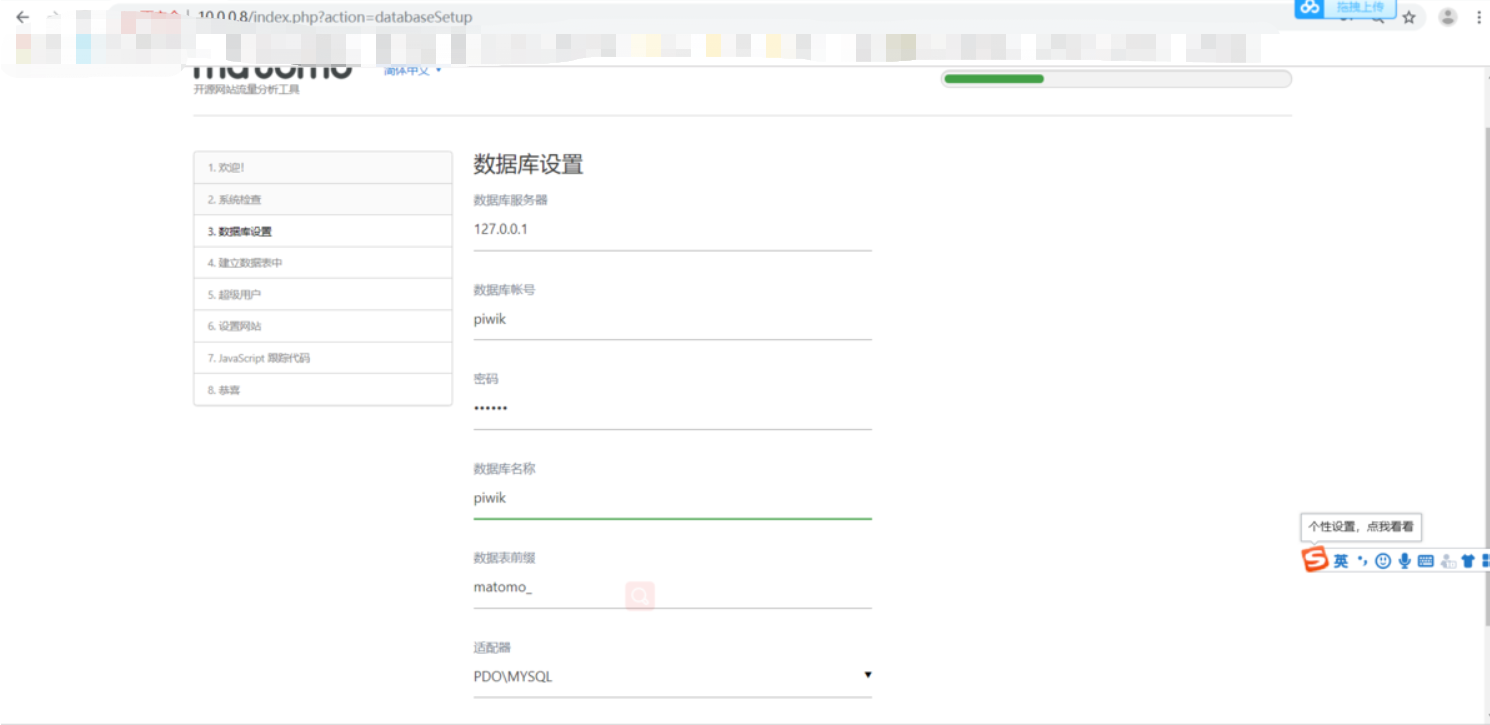This screenshot has width=1490, height=725.
Task: Click the 数据库服务器 field with 127.0.0.1
Action: 672,230
